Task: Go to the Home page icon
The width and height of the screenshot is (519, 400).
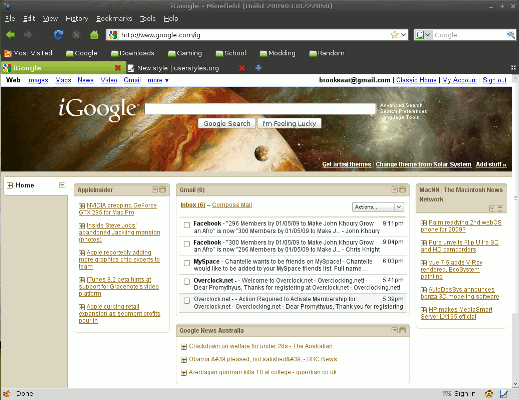Action: tap(94, 34)
